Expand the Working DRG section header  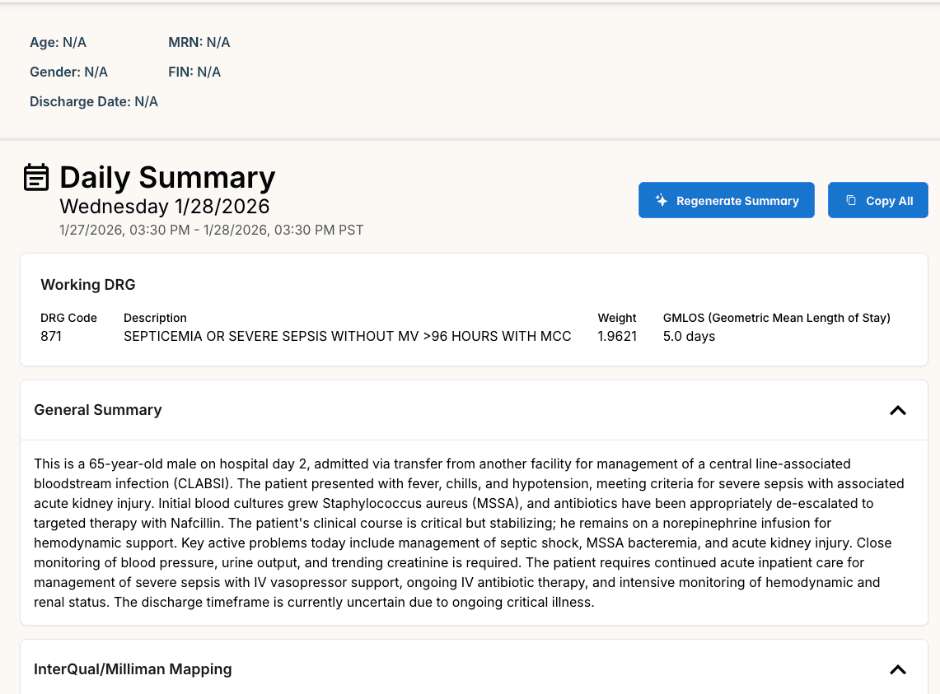coord(87,284)
